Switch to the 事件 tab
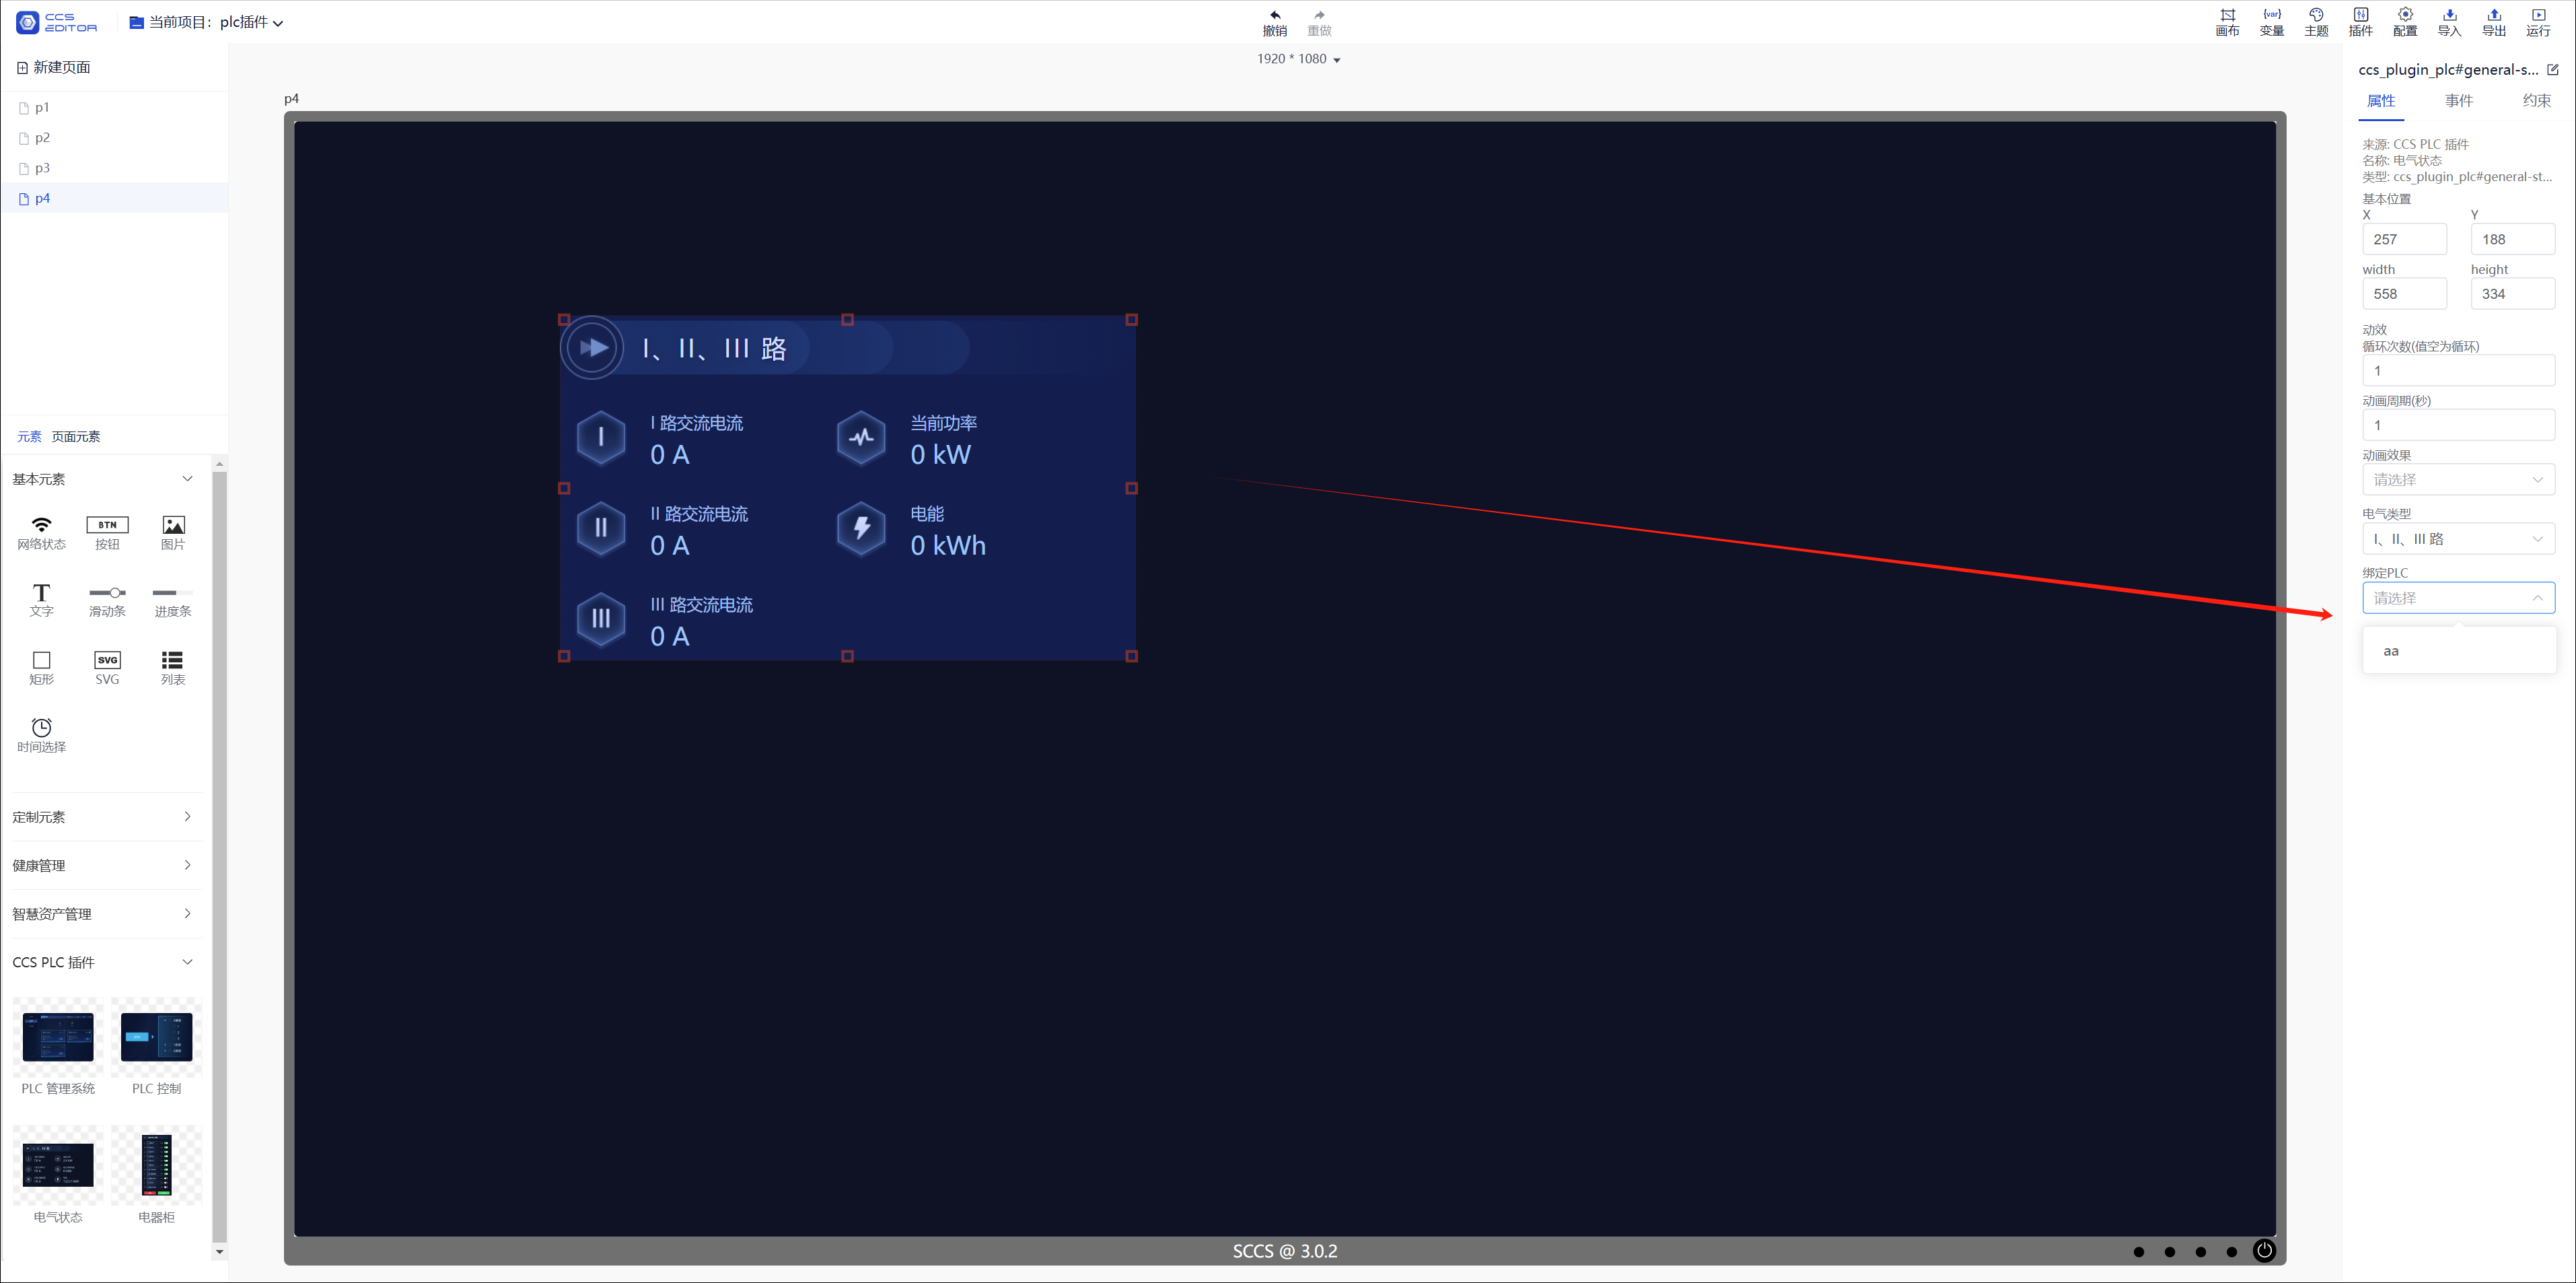 pos(2458,100)
